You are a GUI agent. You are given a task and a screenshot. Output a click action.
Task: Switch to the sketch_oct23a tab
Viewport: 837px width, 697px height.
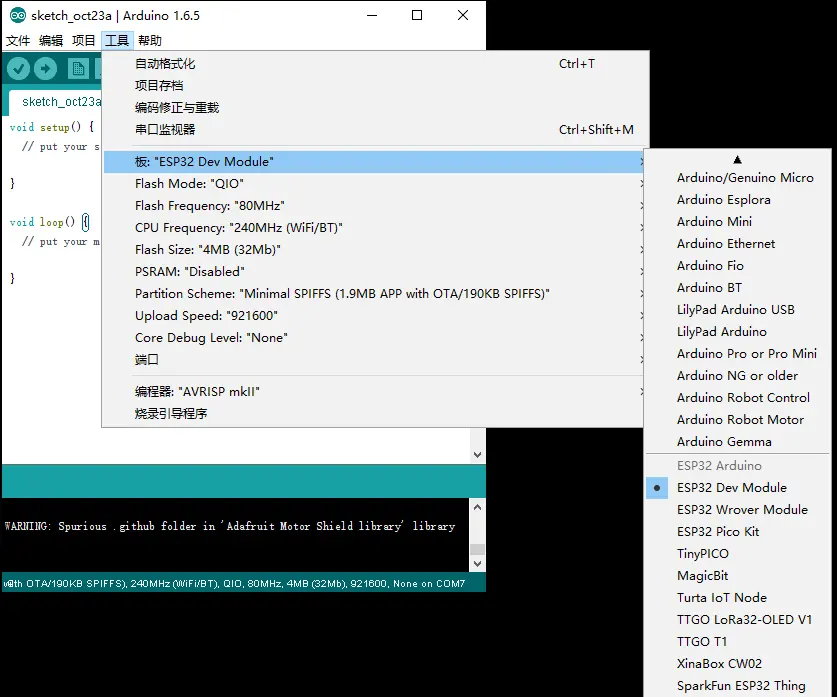[x=59, y=102]
